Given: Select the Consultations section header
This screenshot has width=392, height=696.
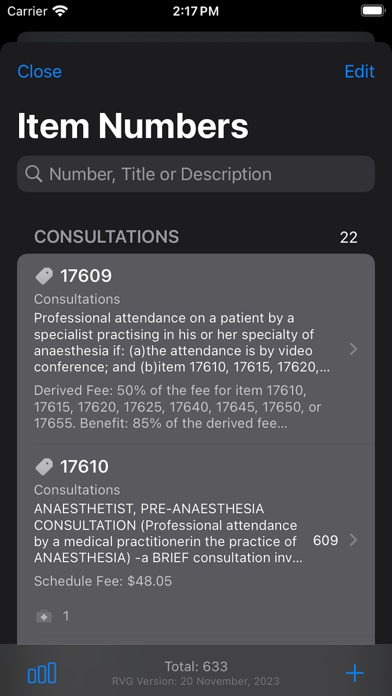Looking at the screenshot, I should [x=107, y=237].
